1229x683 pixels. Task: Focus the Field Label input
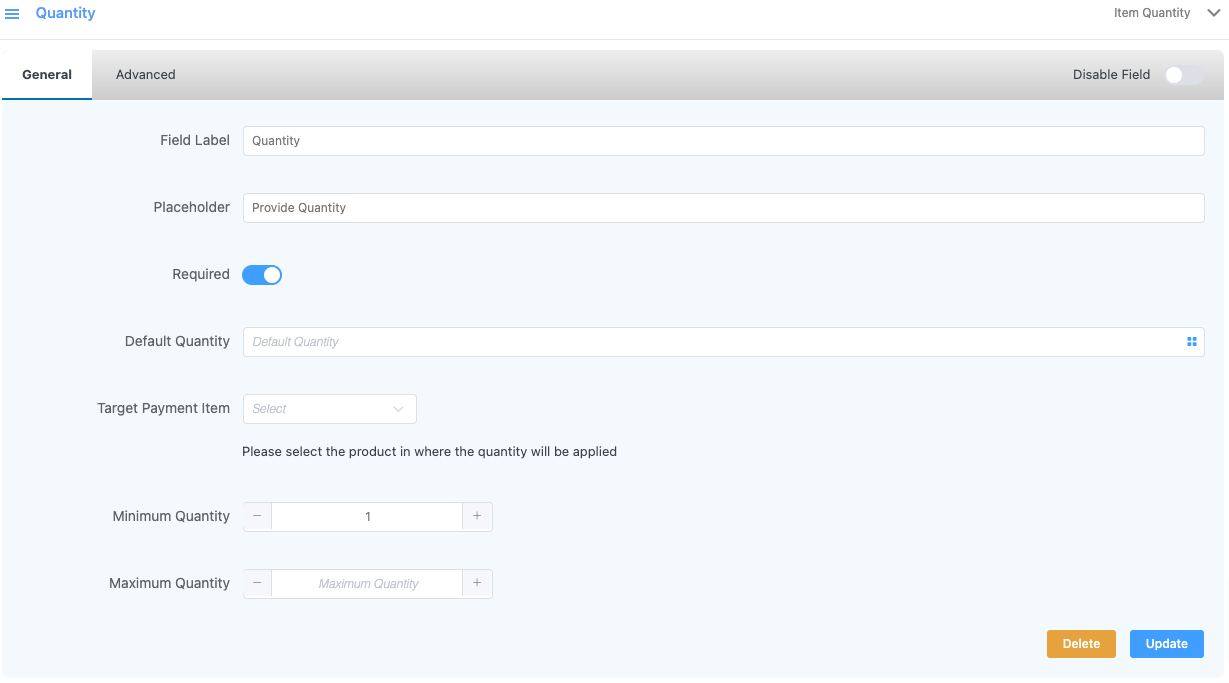(x=724, y=141)
